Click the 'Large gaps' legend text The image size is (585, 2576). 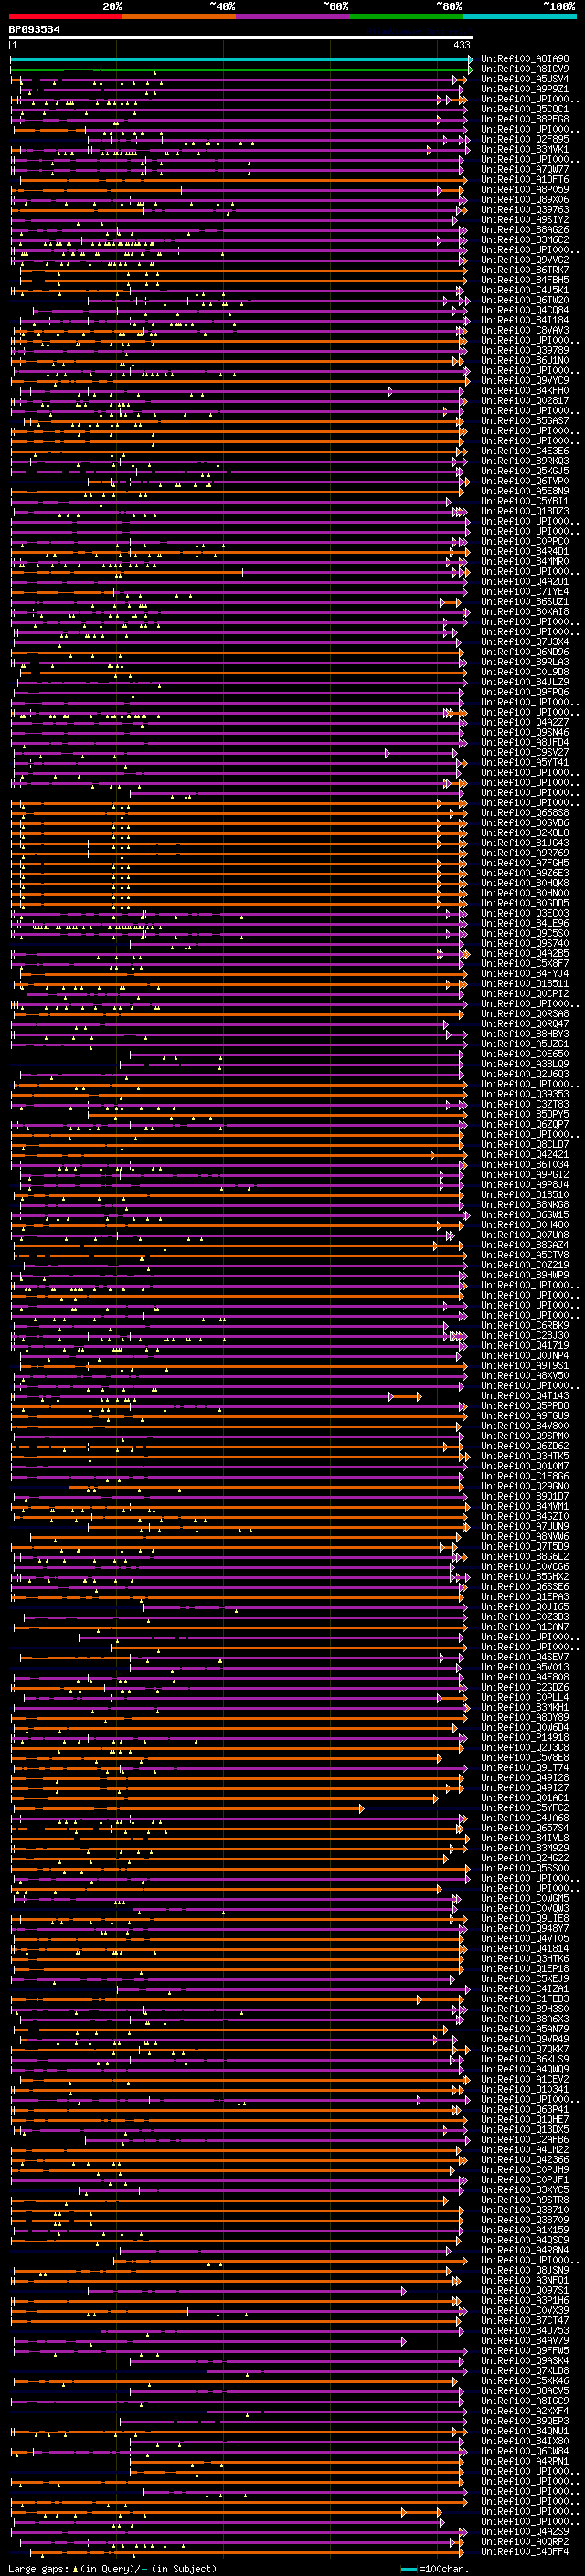[39, 2569]
